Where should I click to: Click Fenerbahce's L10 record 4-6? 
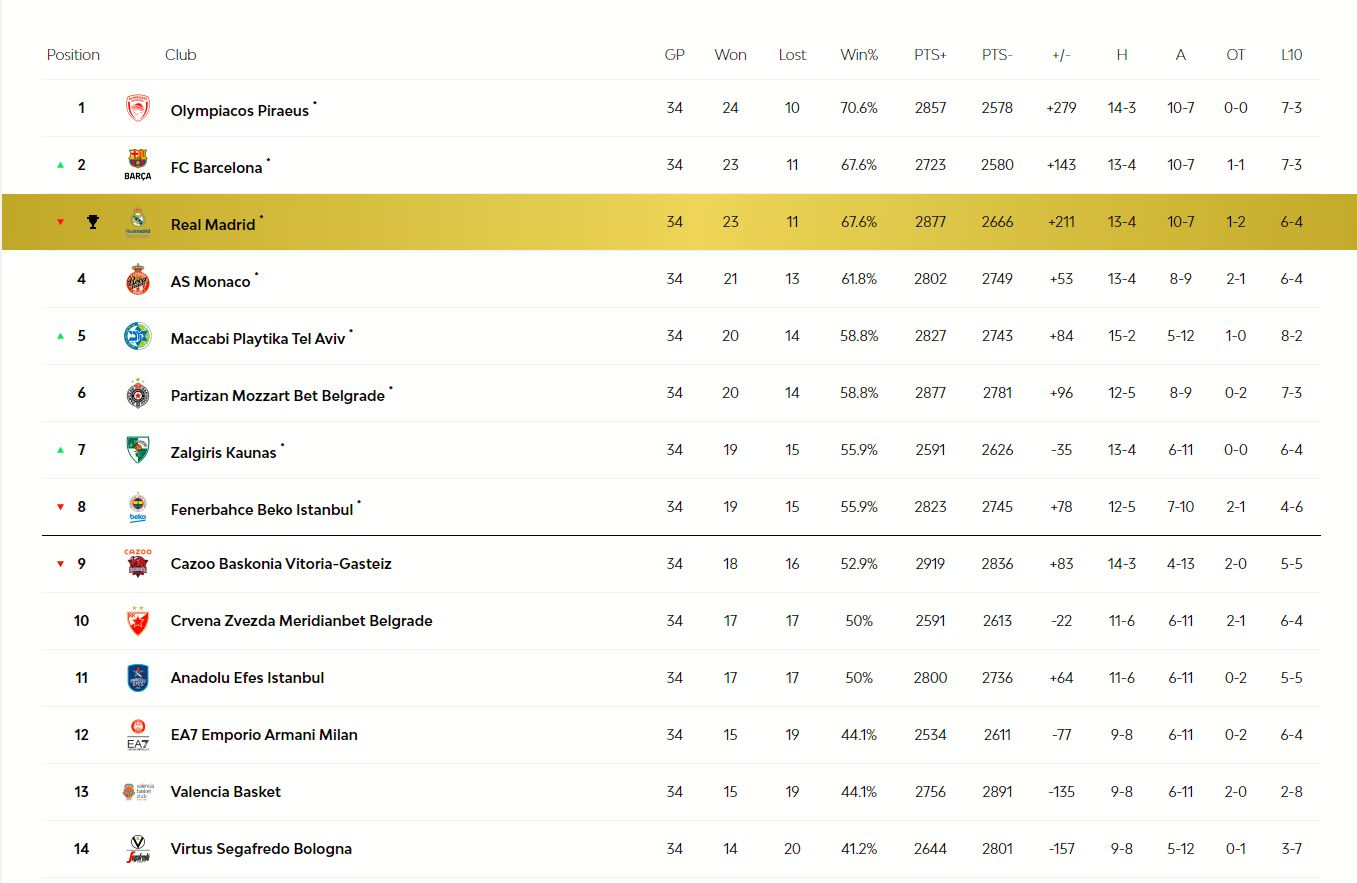pyautogui.click(x=1291, y=507)
